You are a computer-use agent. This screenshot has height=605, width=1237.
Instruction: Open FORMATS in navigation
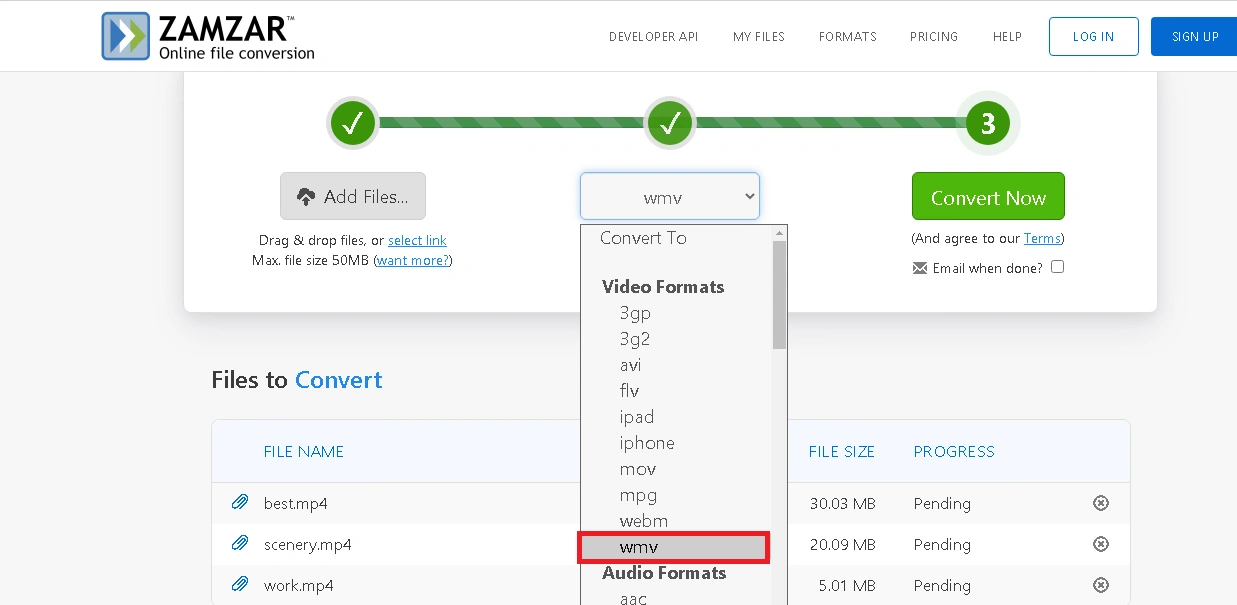848,37
